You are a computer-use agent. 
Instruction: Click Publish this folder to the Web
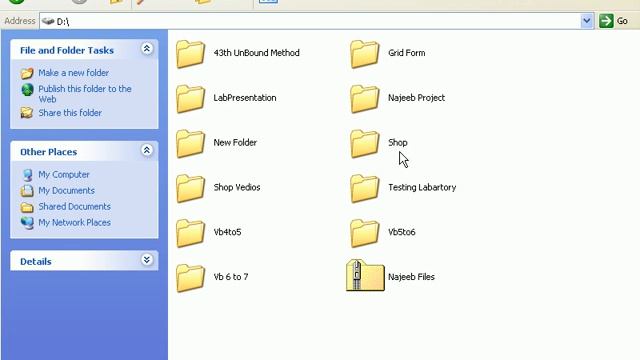85,94
